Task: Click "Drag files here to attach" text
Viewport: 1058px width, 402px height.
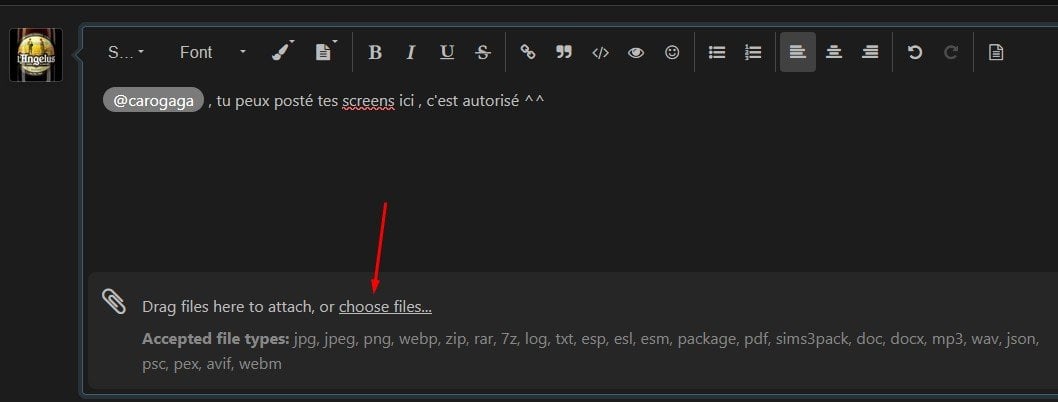Action: coord(229,307)
